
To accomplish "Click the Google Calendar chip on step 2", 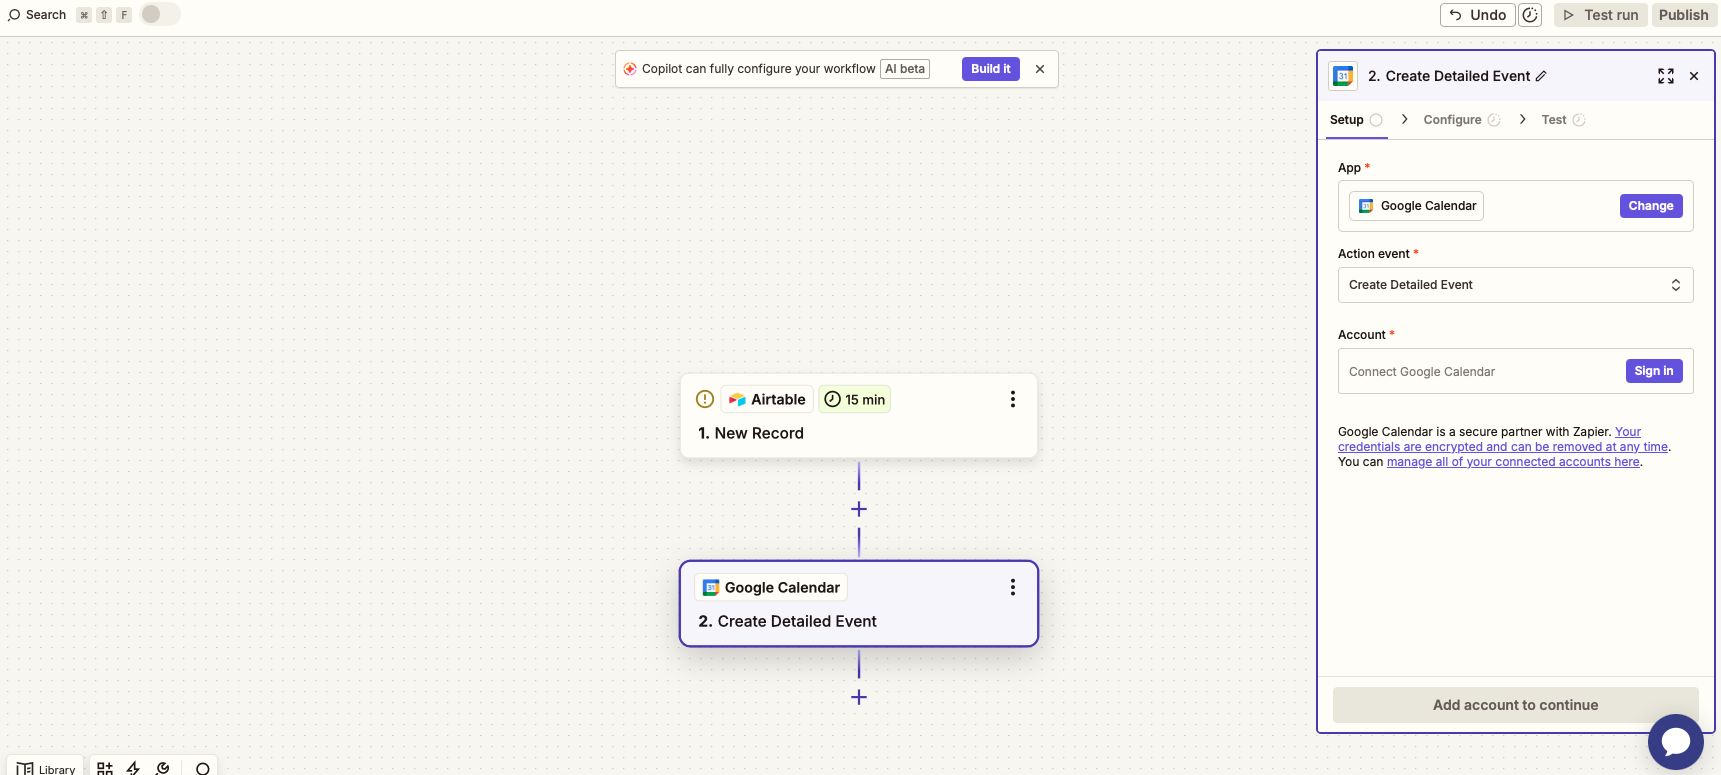I will [771, 587].
